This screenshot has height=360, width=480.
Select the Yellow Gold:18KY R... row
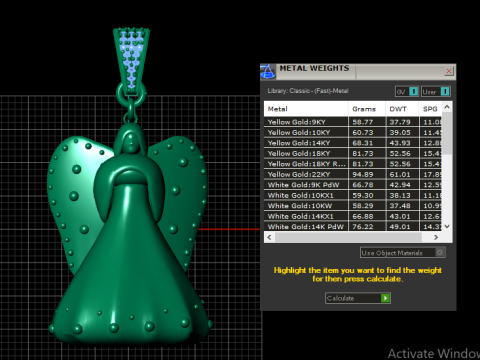pyautogui.click(x=353, y=164)
